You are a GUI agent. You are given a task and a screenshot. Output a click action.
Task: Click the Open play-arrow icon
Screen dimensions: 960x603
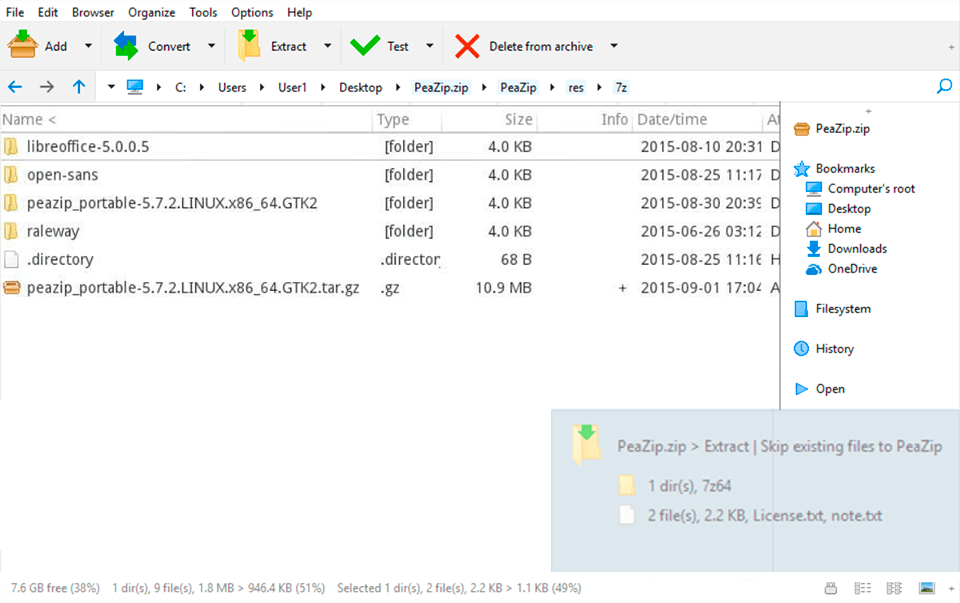tap(801, 389)
